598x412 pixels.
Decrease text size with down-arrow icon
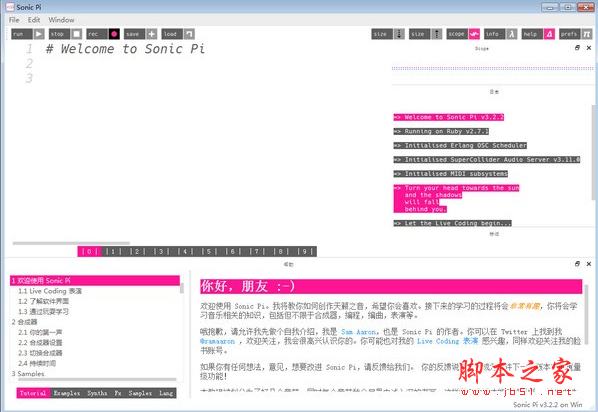pyautogui.click(x=399, y=34)
